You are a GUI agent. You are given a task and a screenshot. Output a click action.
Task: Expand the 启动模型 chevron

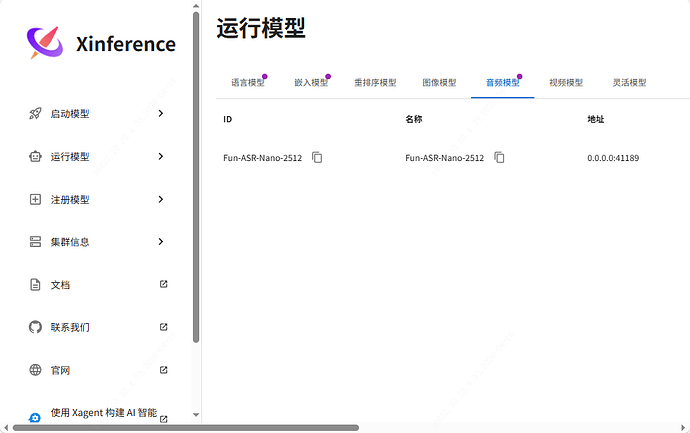161,114
